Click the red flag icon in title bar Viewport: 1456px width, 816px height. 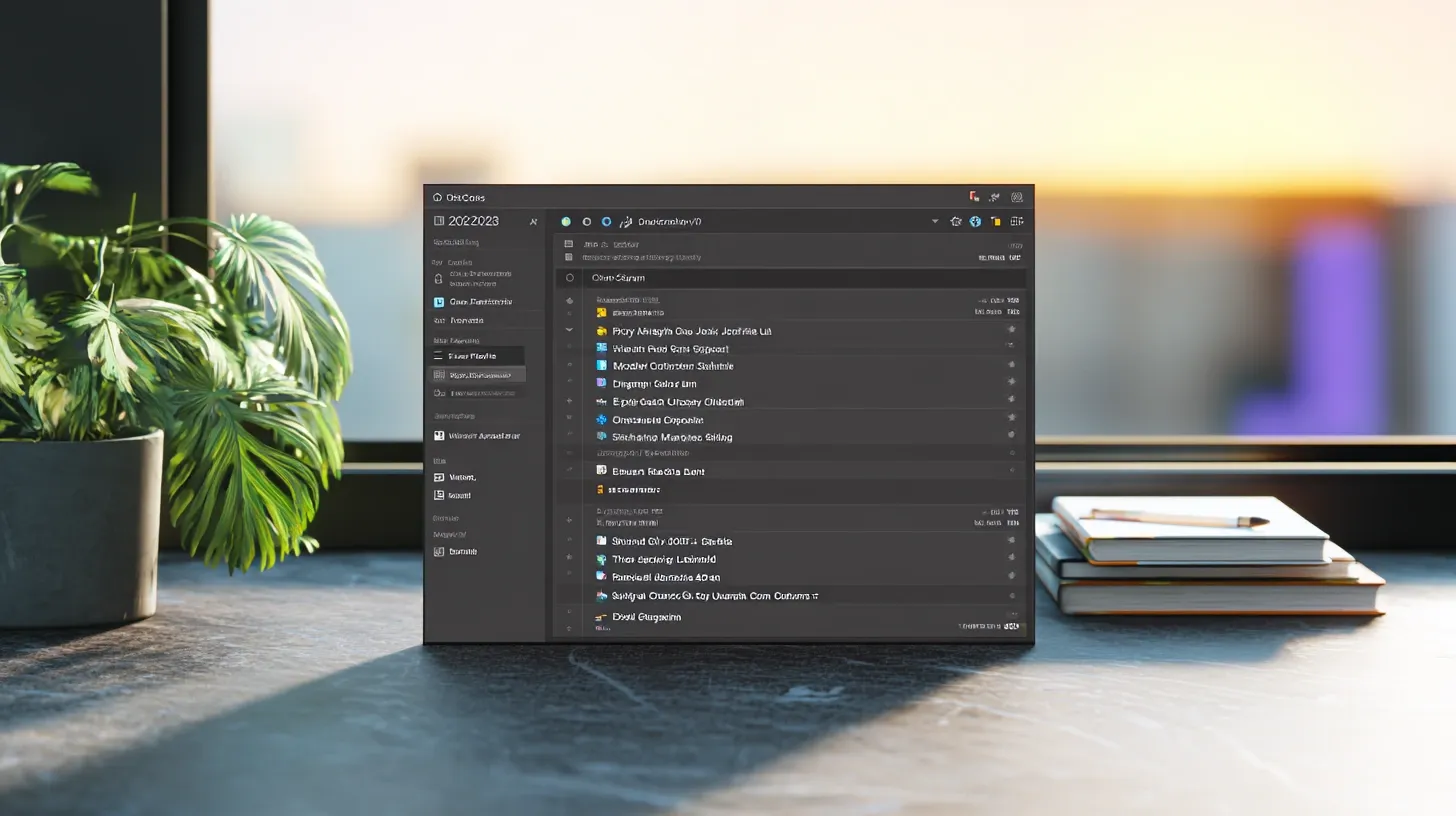click(974, 197)
